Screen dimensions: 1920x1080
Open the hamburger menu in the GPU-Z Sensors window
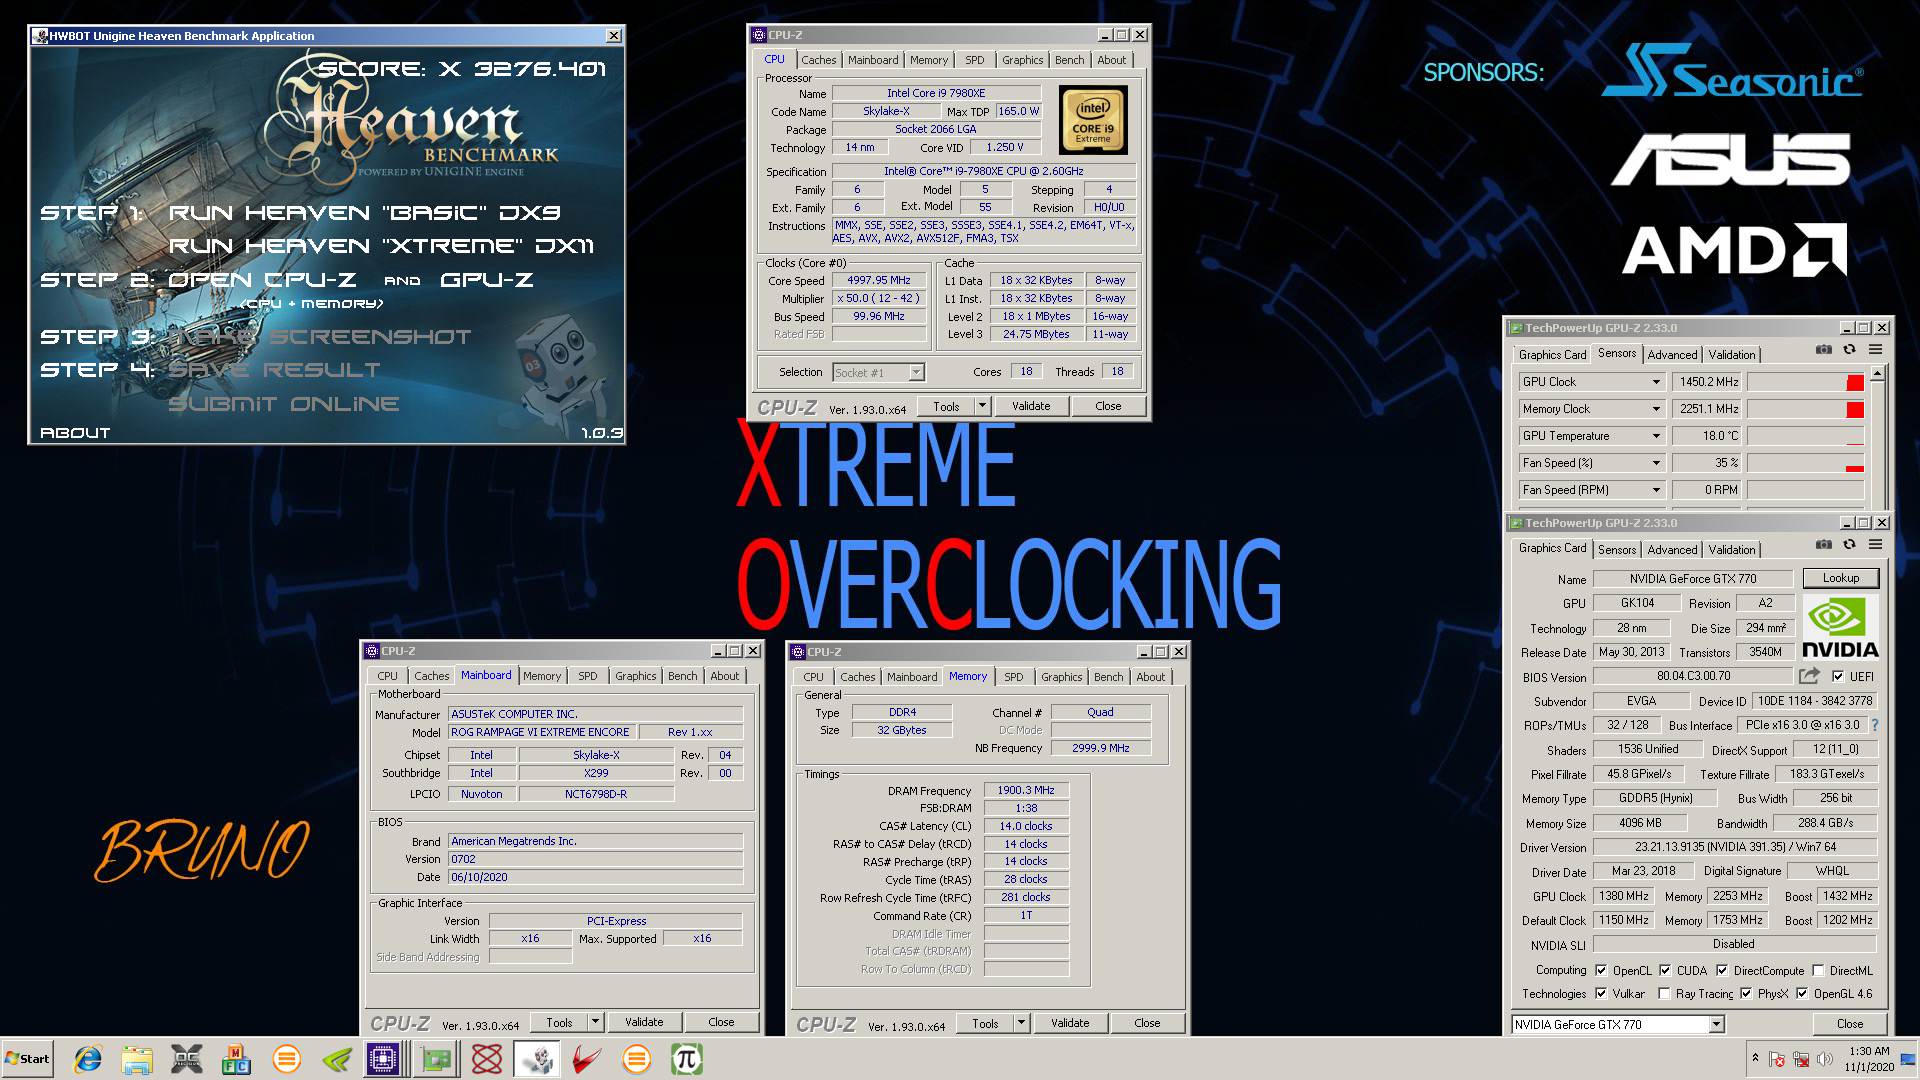1875,350
